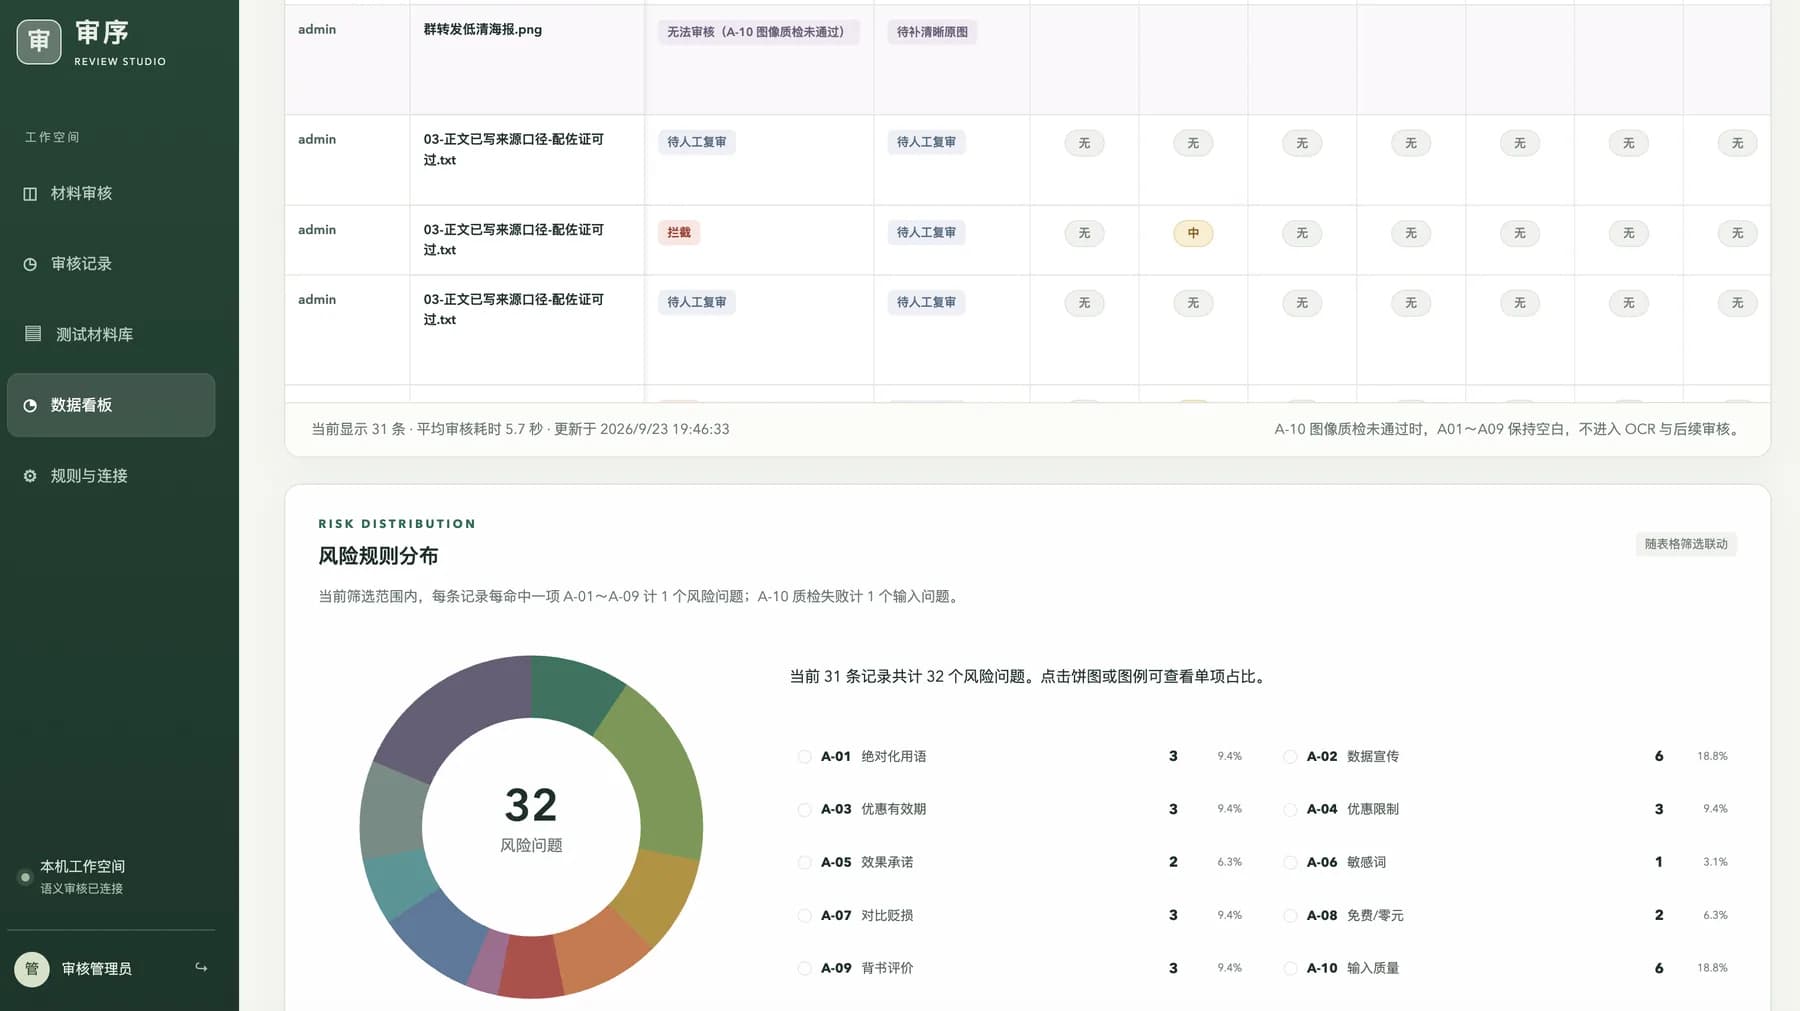Click the 管 avatar icon
Image resolution: width=1800 pixels, height=1011 pixels.
[x=32, y=968]
